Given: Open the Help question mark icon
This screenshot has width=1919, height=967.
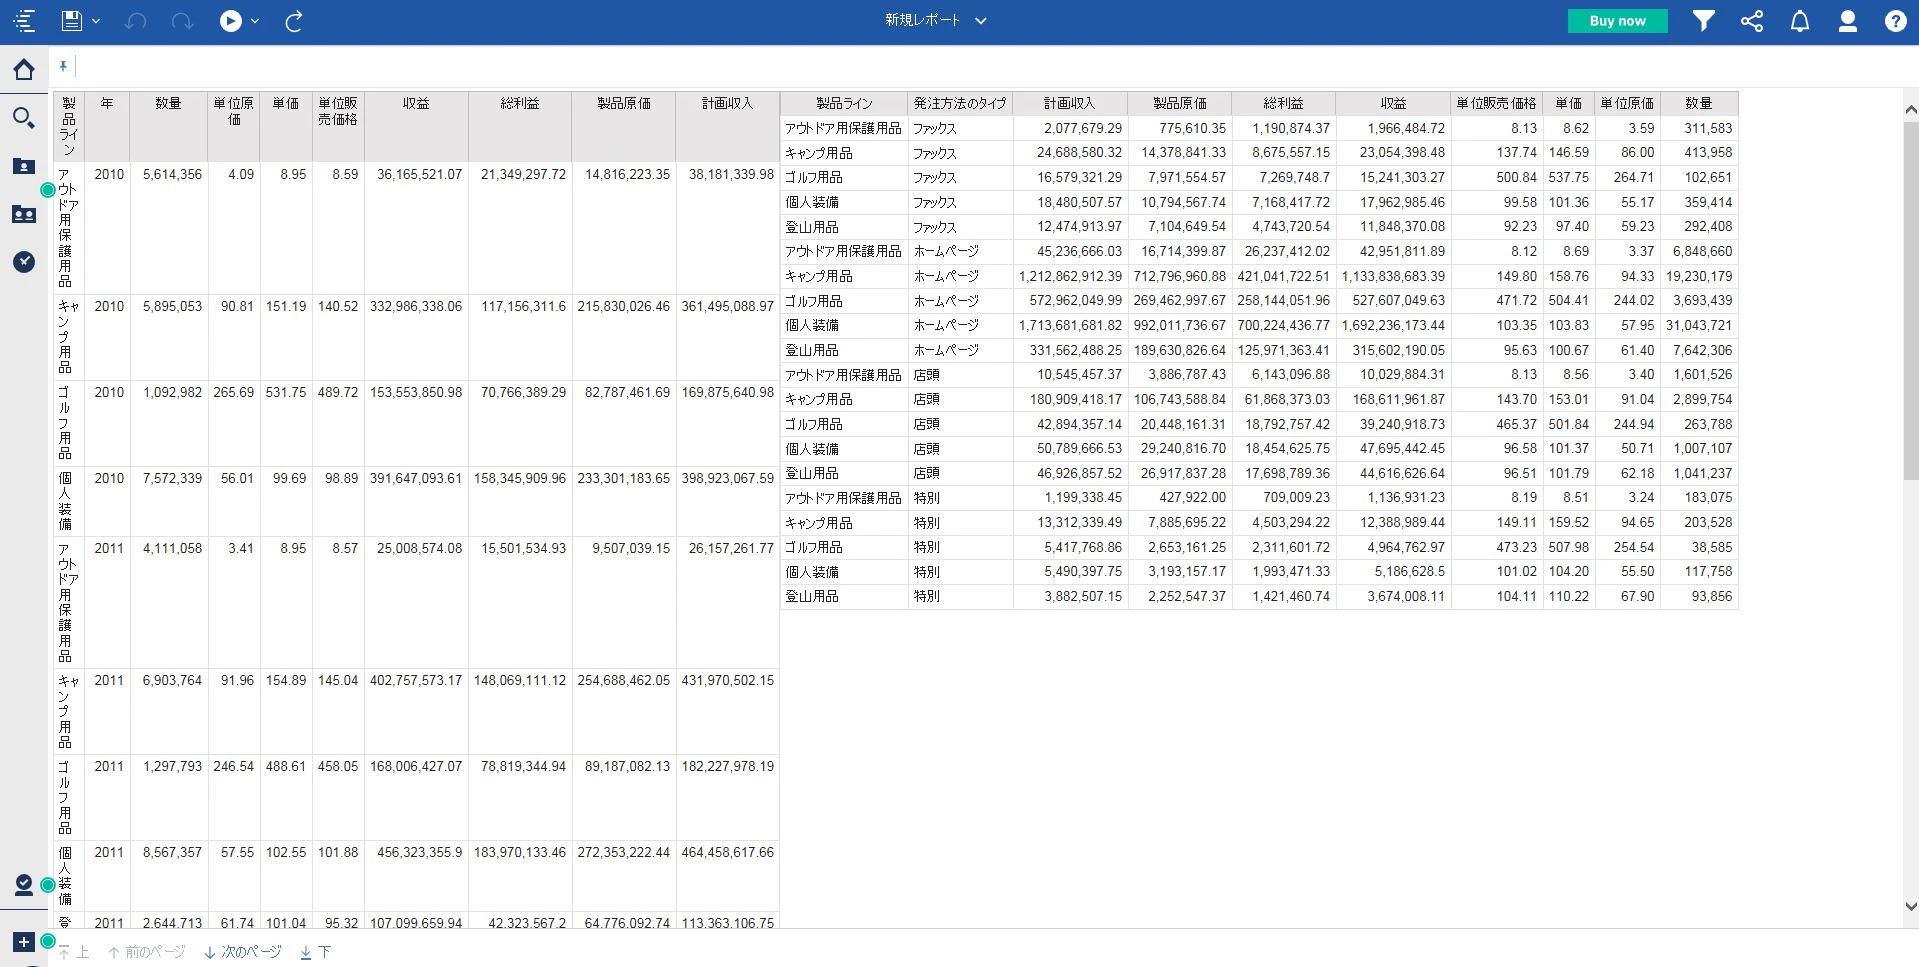Looking at the screenshot, I should [x=1896, y=21].
